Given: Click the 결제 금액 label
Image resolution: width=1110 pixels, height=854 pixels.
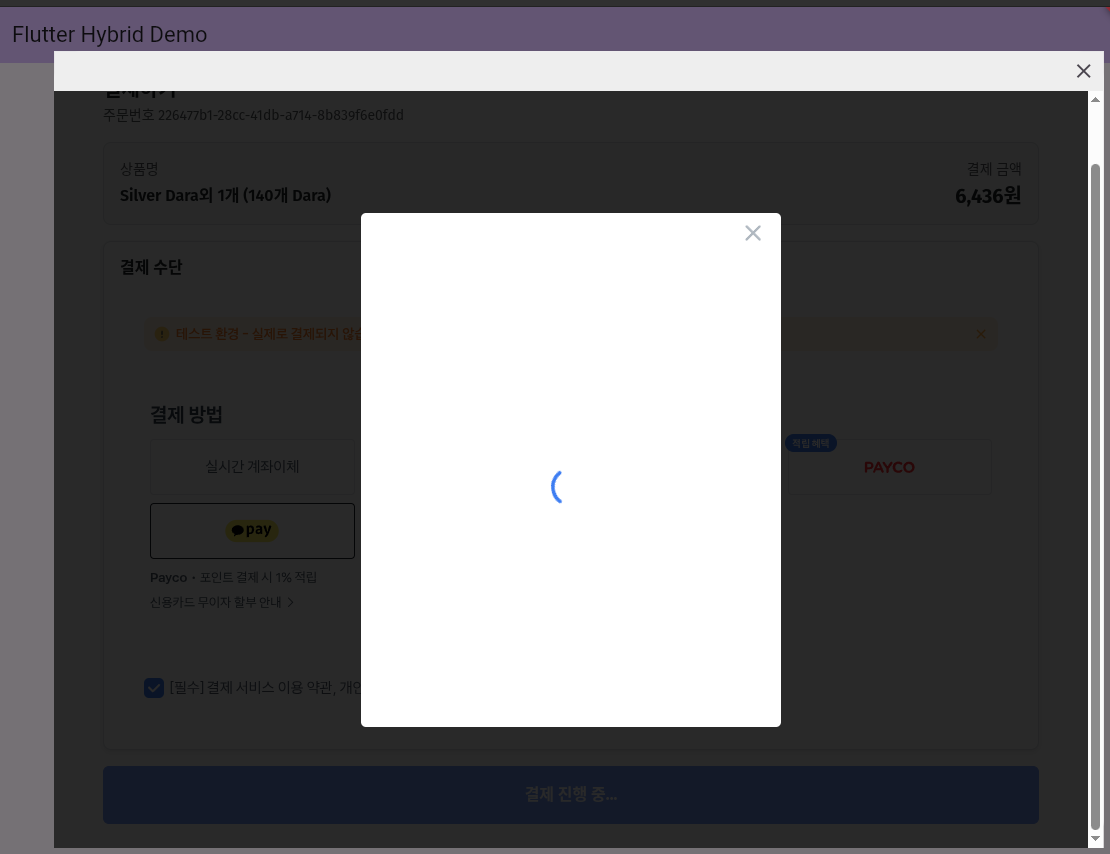Looking at the screenshot, I should [x=994, y=169].
